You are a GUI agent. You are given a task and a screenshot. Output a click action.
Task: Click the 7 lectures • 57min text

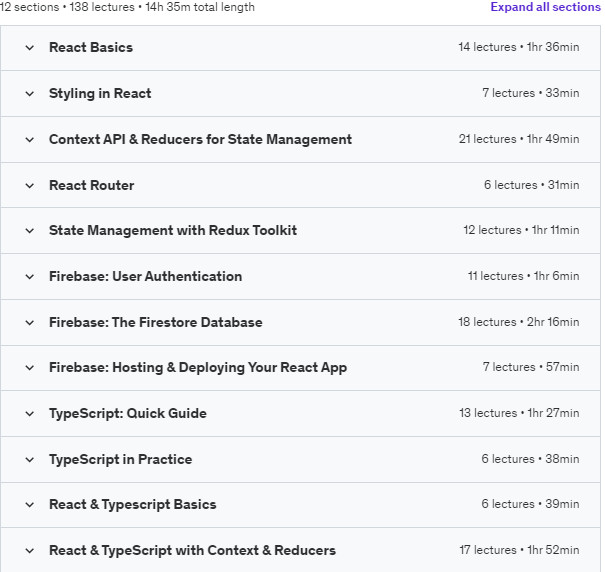click(531, 367)
